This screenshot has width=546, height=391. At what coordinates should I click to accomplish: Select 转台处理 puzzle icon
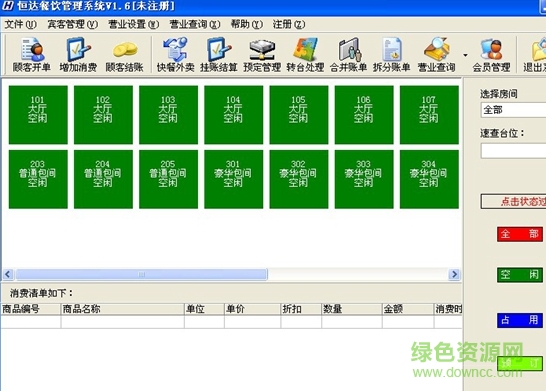[305, 55]
